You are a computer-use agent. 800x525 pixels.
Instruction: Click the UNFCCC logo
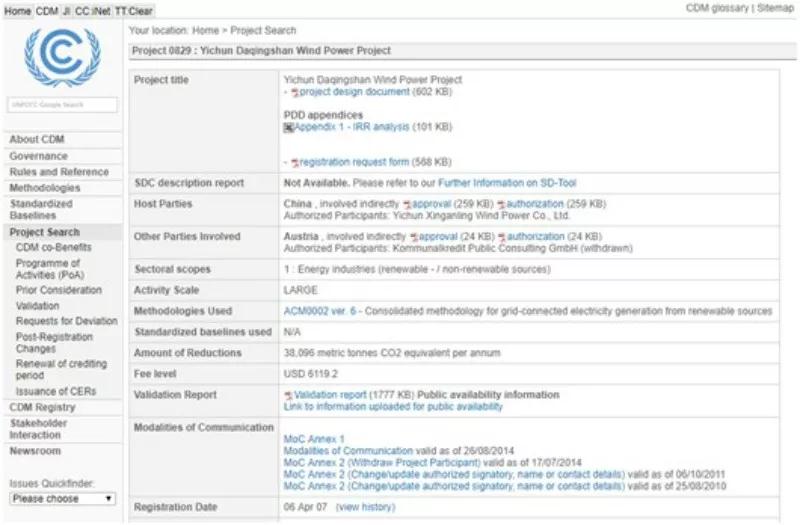click(62, 59)
